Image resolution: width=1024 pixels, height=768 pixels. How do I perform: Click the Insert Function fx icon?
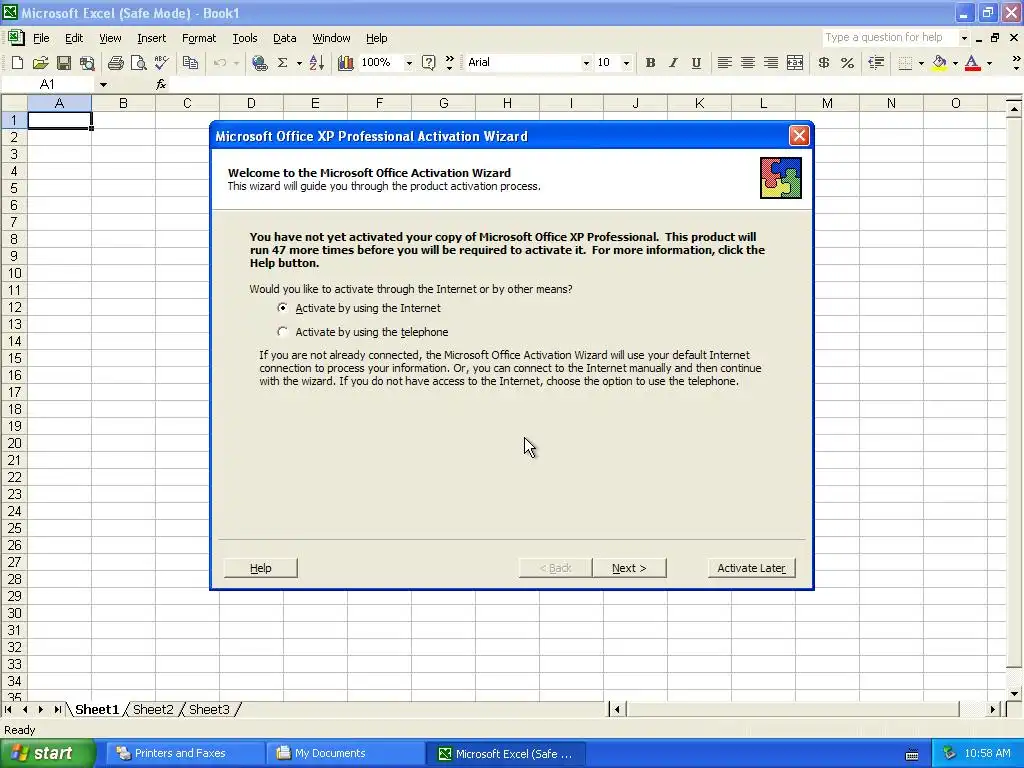pos(161,84)
